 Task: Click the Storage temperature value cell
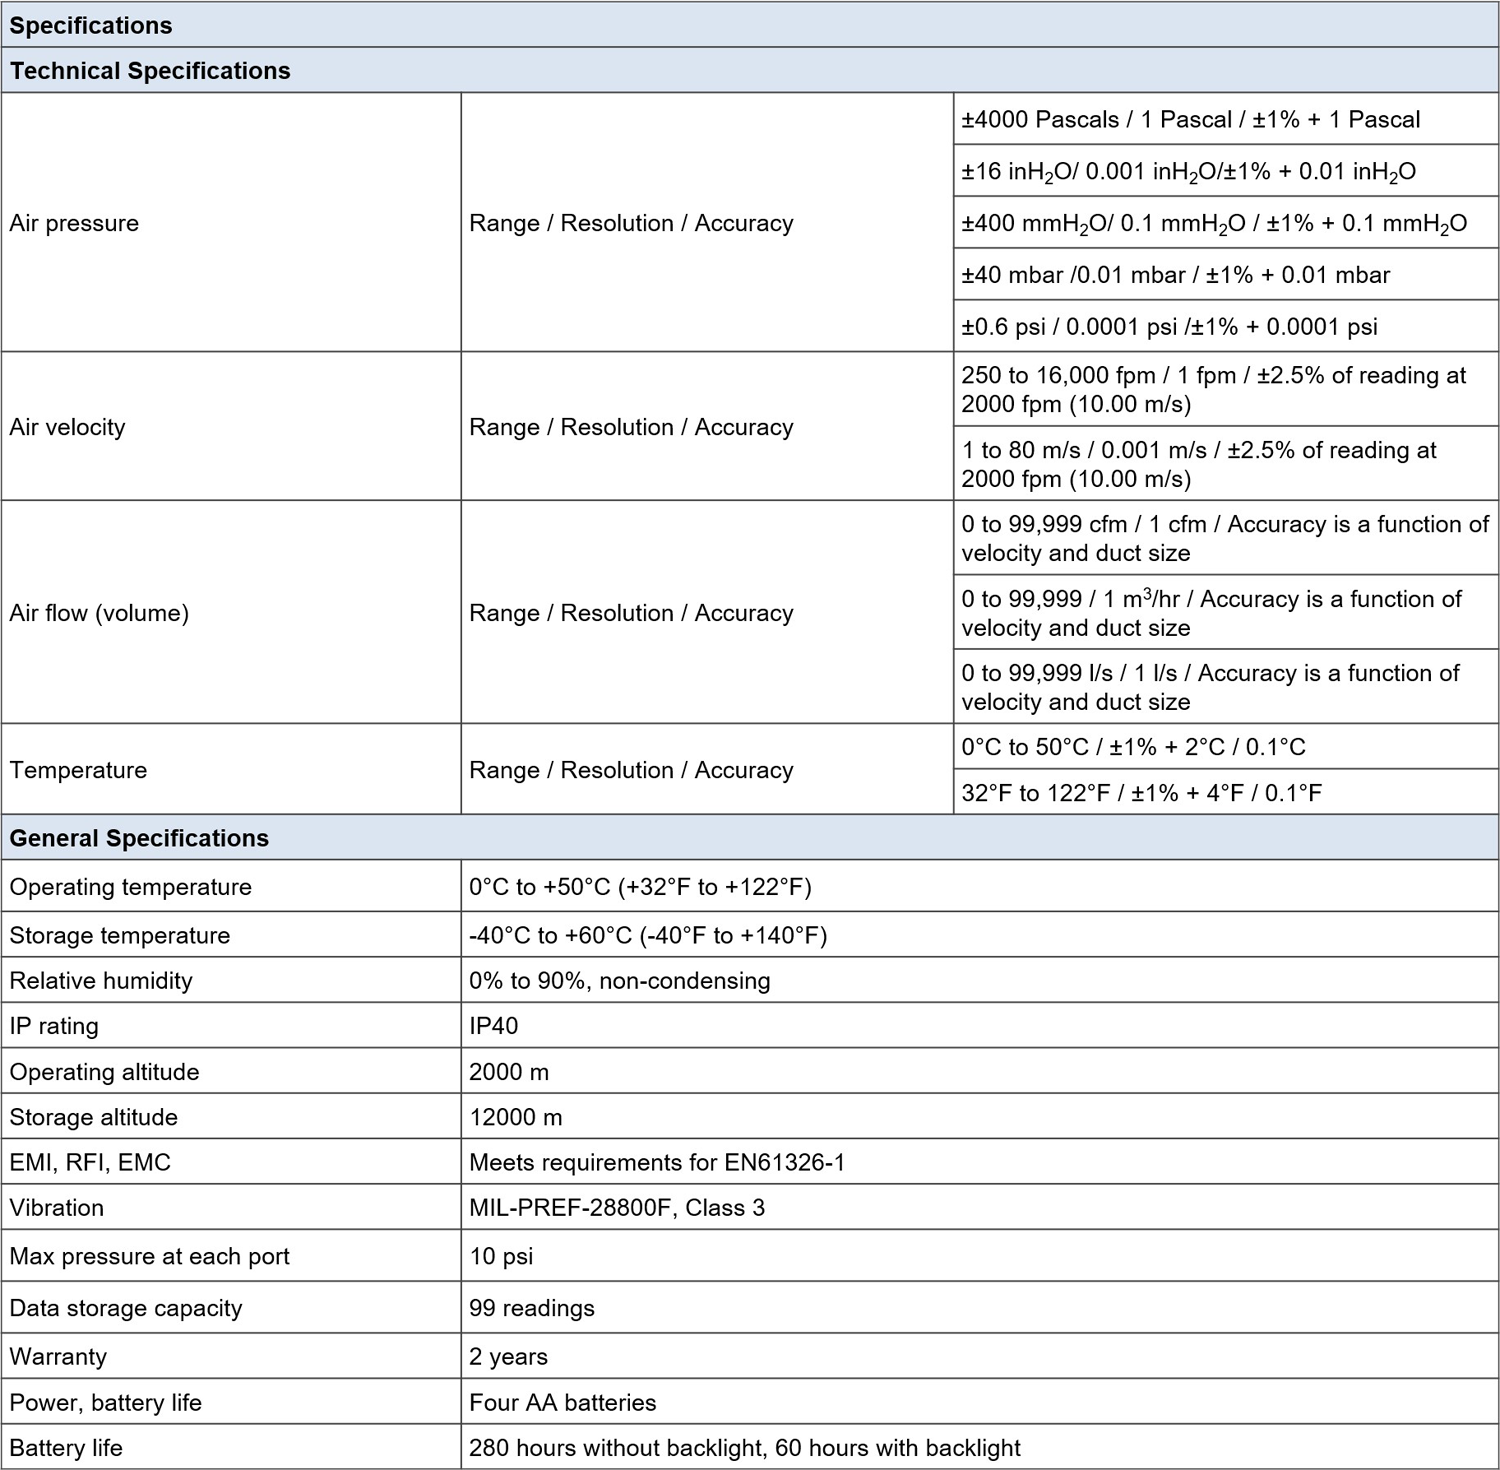pyautogui.click(x=648, y=935)
